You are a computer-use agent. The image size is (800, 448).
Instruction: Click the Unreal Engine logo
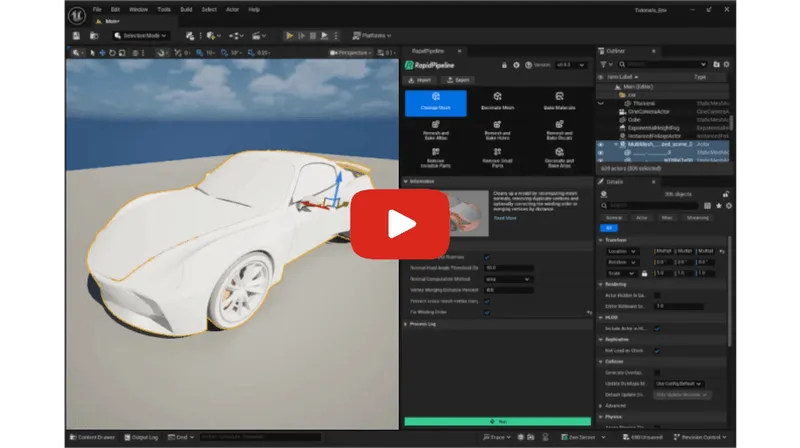tap(77, 15)
